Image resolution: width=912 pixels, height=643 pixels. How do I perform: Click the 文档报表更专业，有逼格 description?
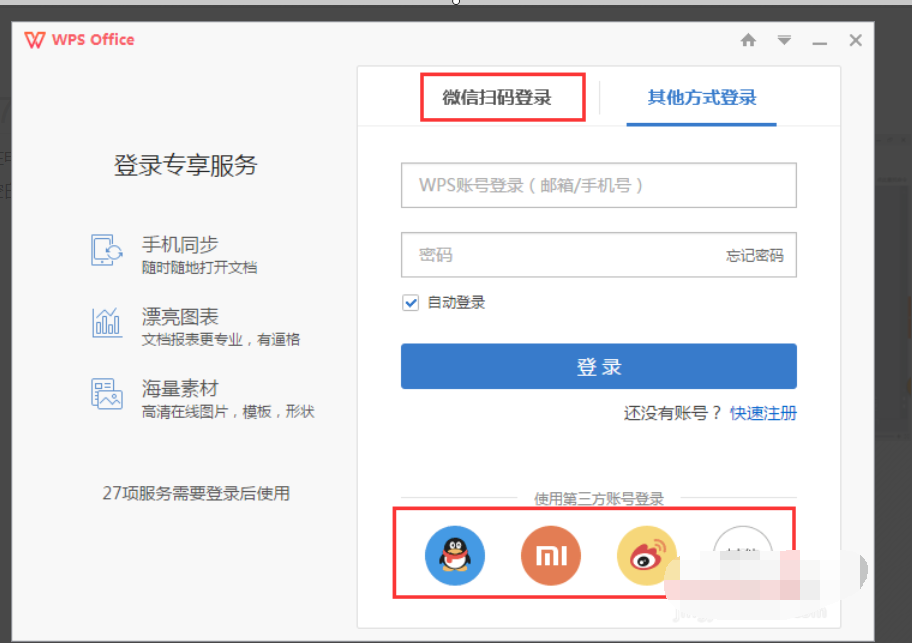coord(221,340)
